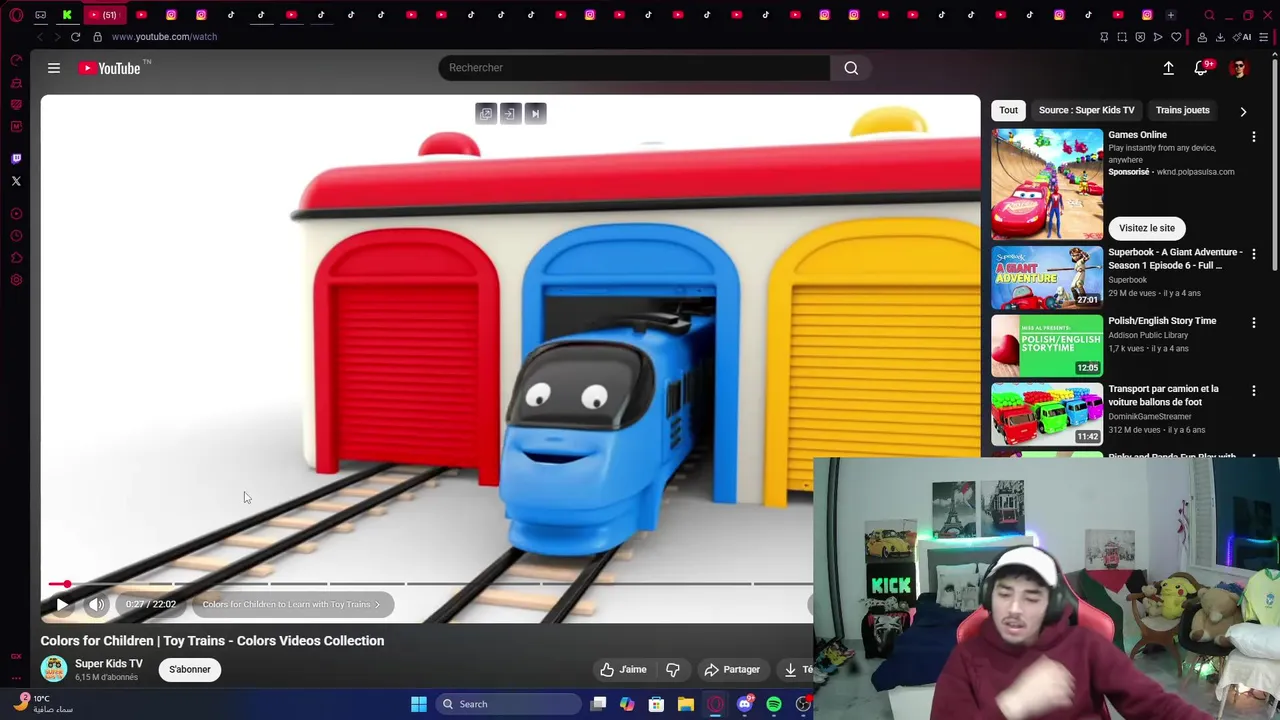The height and width of the screenshot is (720, 1280).
Task: Open Super Kids TV channel avatar
Action: [x=54, y=669]
